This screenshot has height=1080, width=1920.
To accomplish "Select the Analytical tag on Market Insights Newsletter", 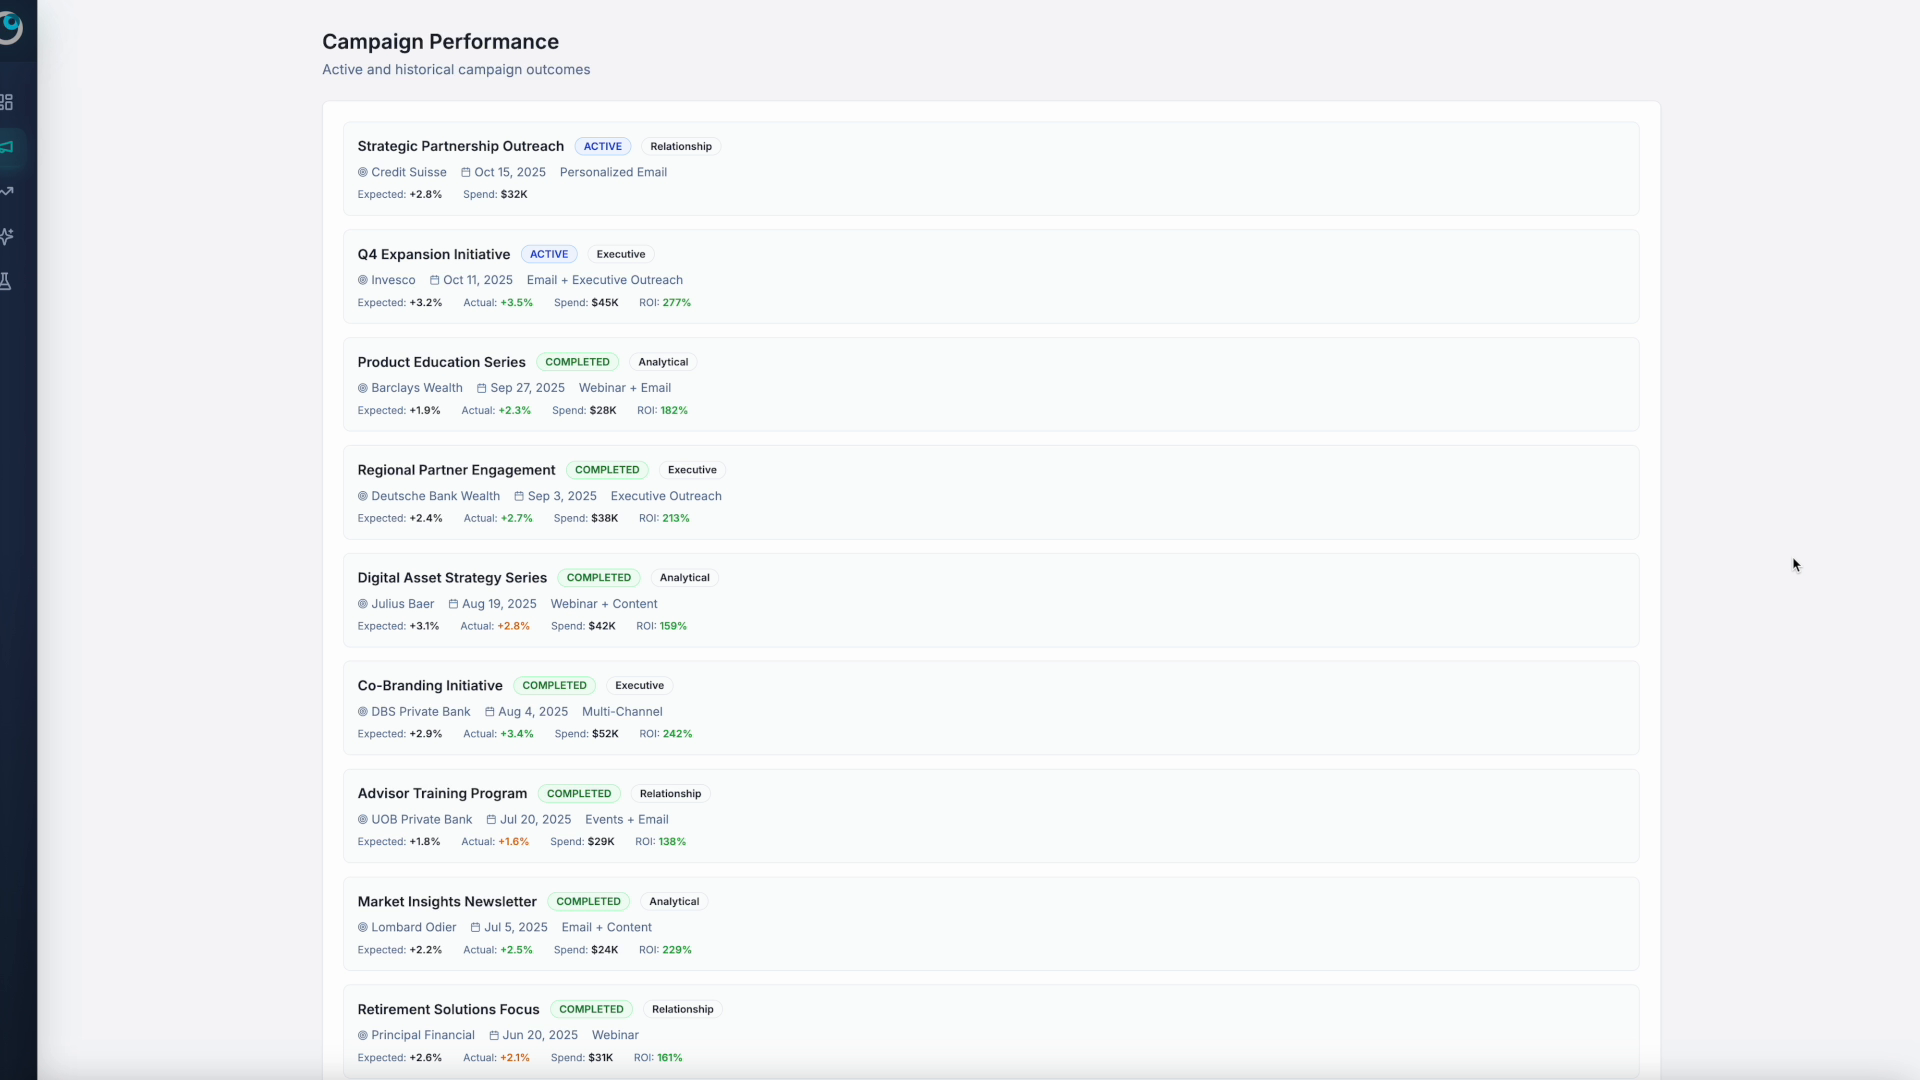I will [673, 901].
